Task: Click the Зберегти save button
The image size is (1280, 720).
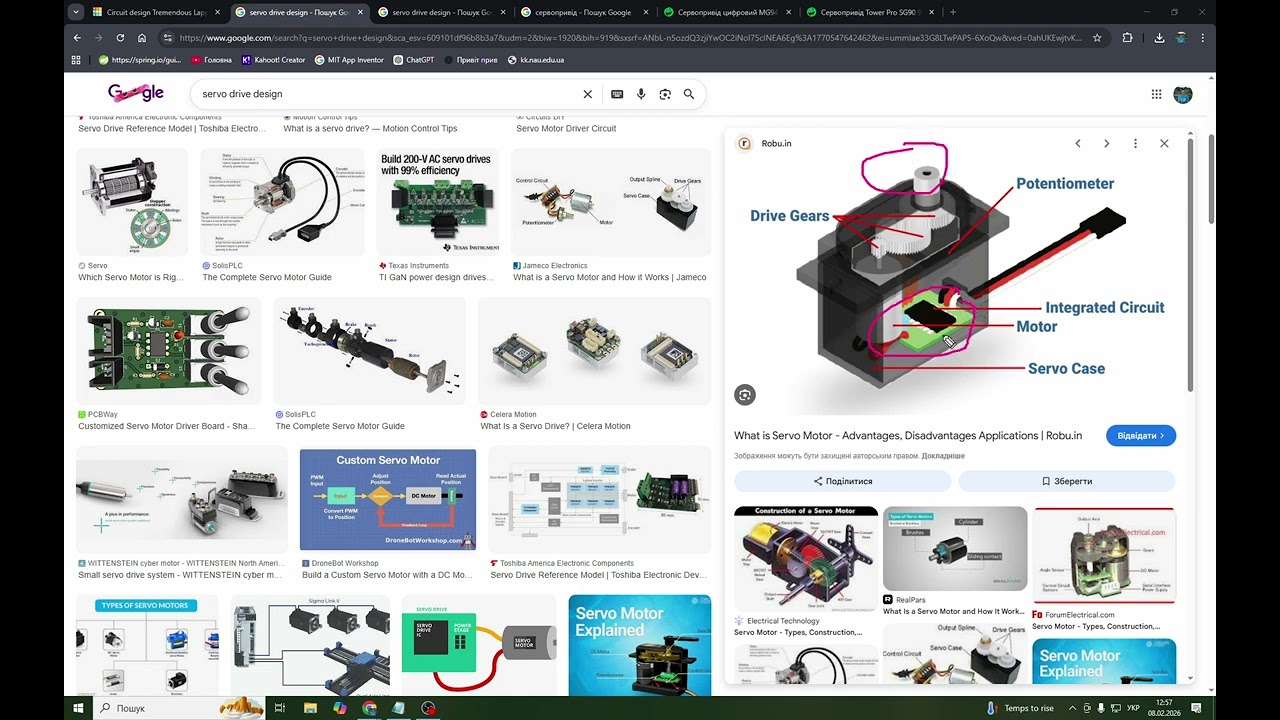Action: pyautogui.click(x=1067, y=481)
